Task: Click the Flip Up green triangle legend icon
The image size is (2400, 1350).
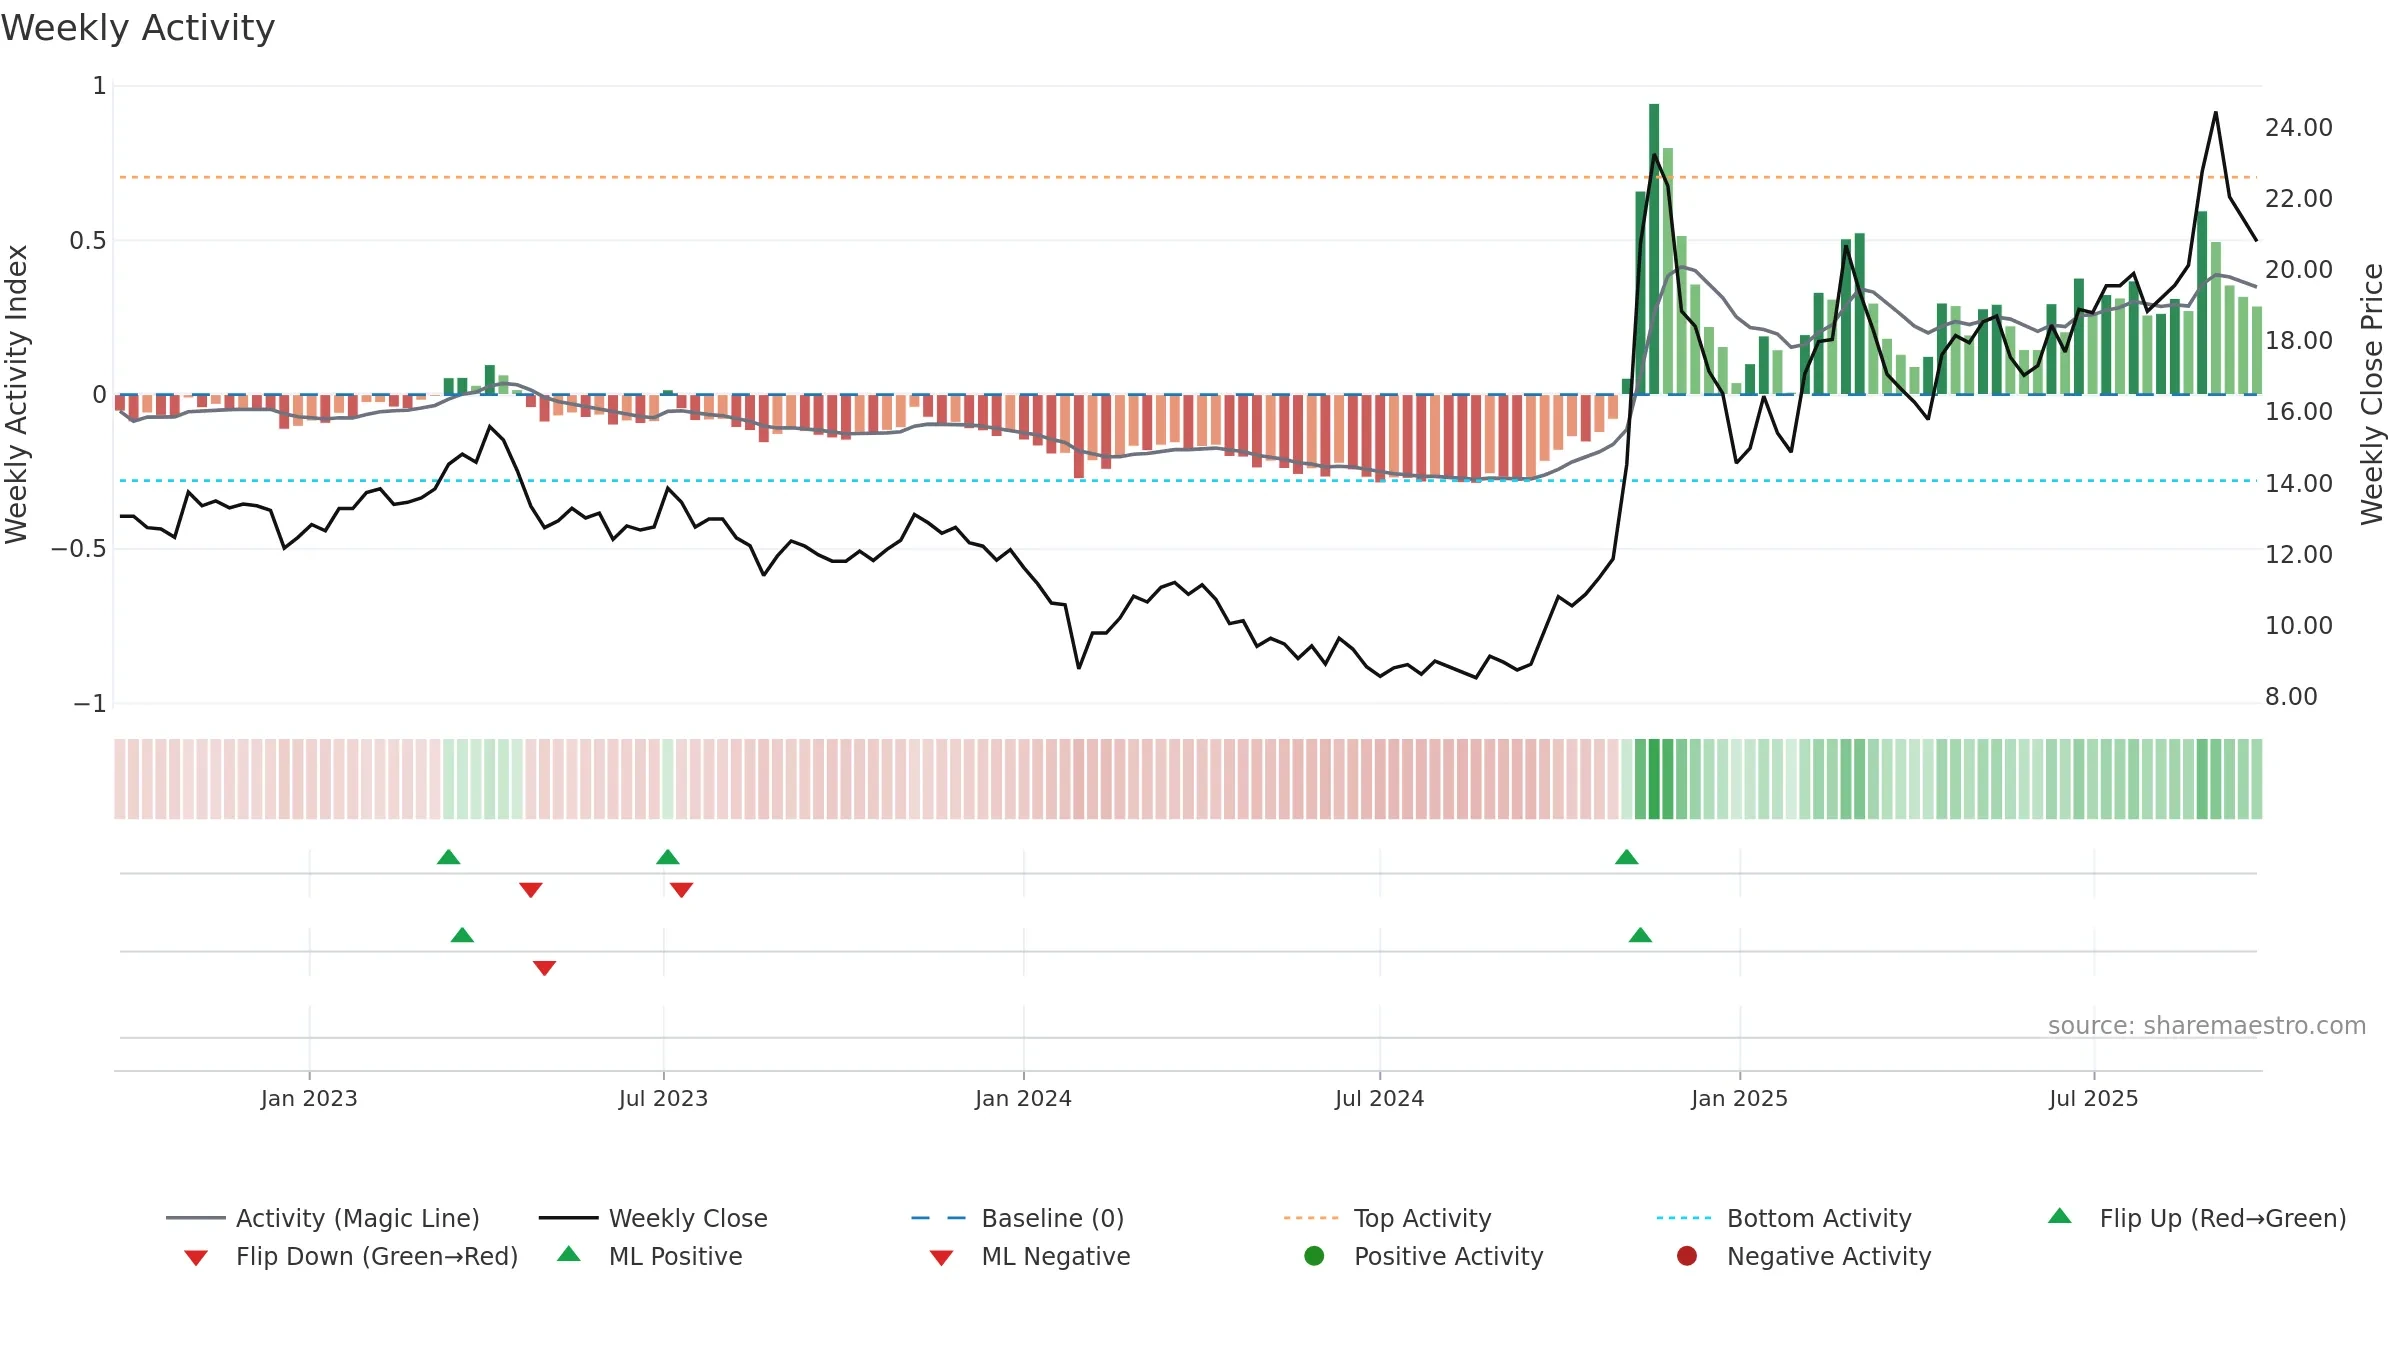Action: point(2060,1216)
